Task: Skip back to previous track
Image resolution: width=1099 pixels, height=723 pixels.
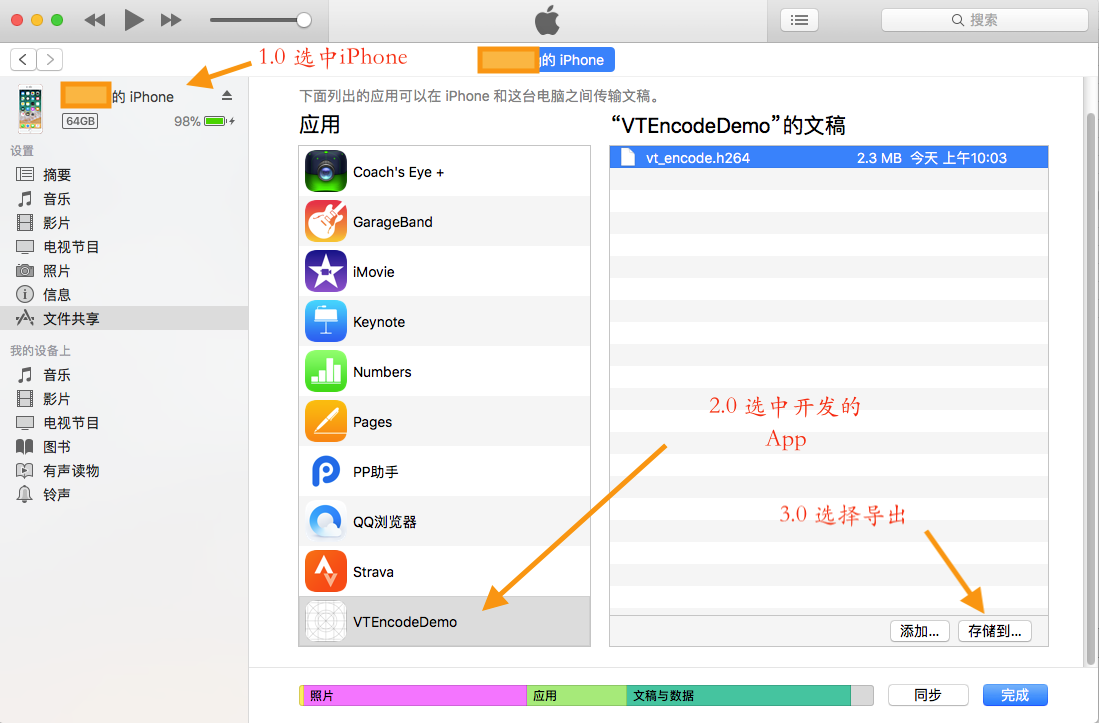Action: pos(95,20)
